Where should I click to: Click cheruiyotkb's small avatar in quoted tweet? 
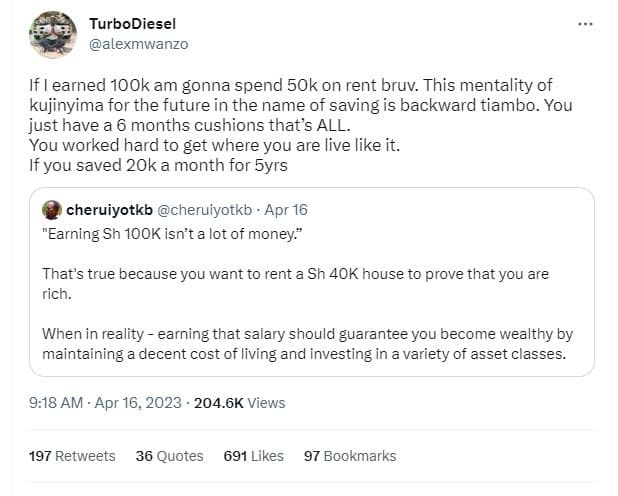pyautogui.click(x=53, y=210)
